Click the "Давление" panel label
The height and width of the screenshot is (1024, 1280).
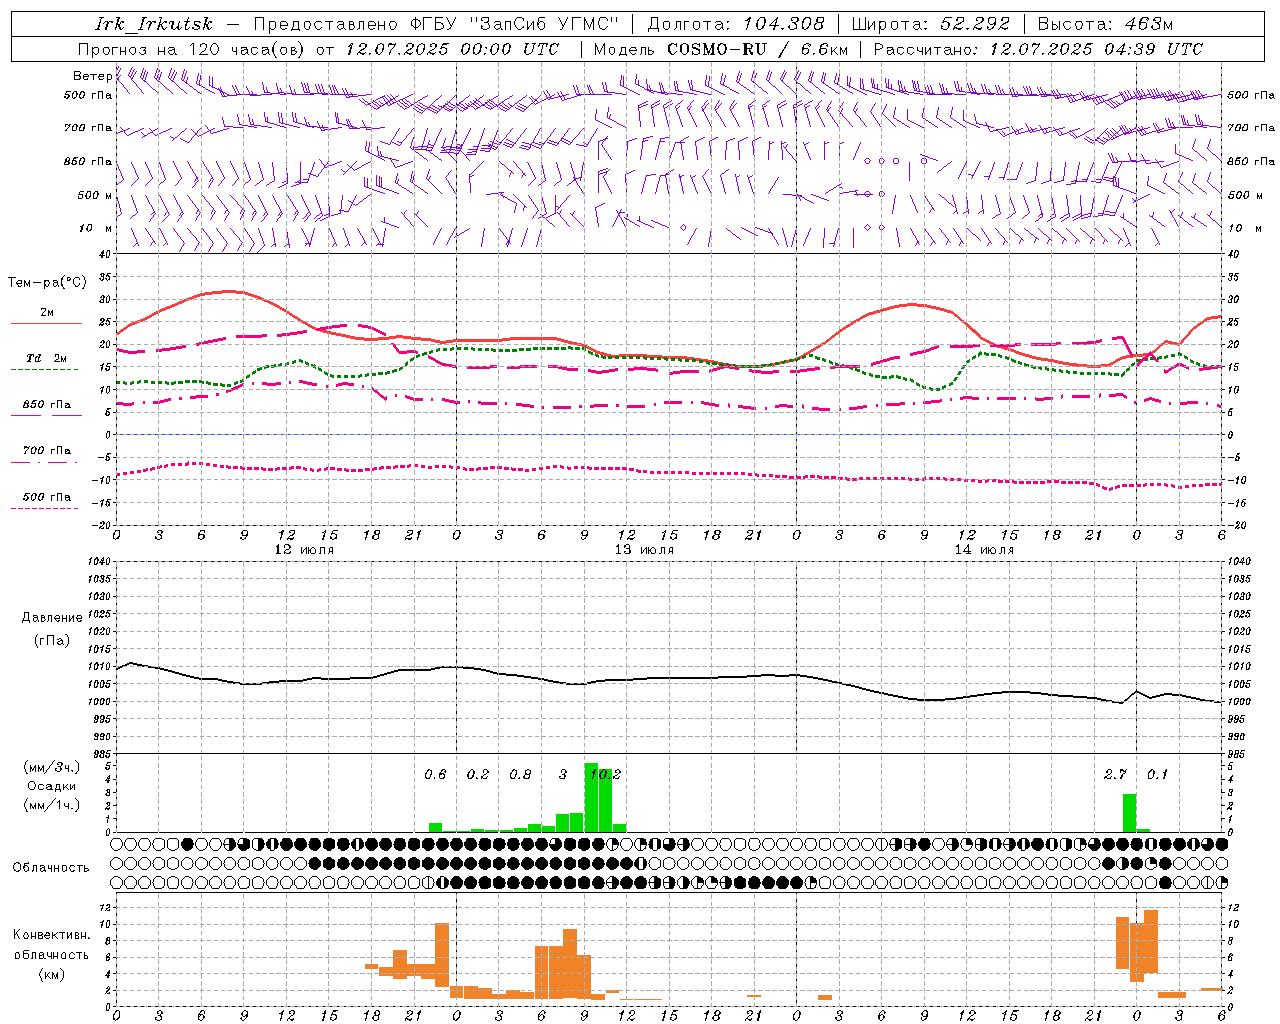click(x=52, y=617)
